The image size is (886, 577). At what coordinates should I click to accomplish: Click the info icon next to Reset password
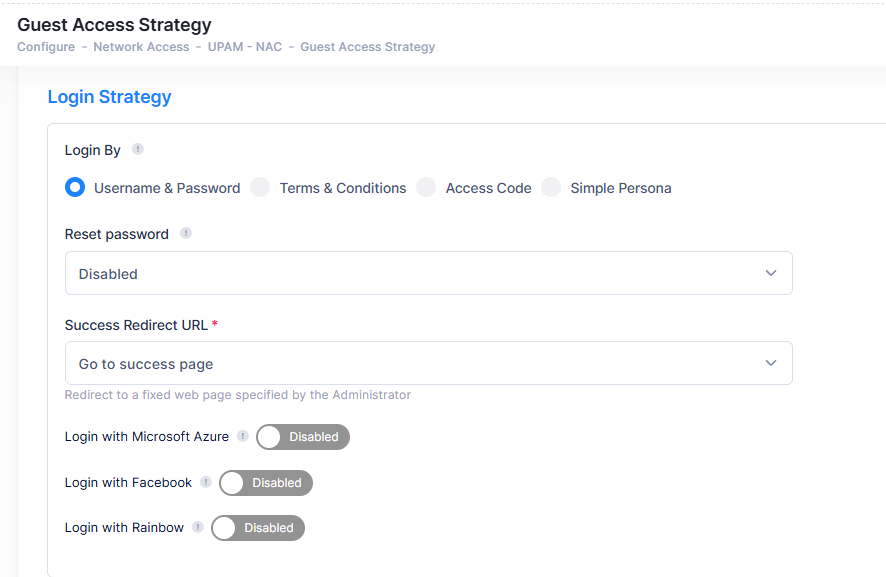186,233
